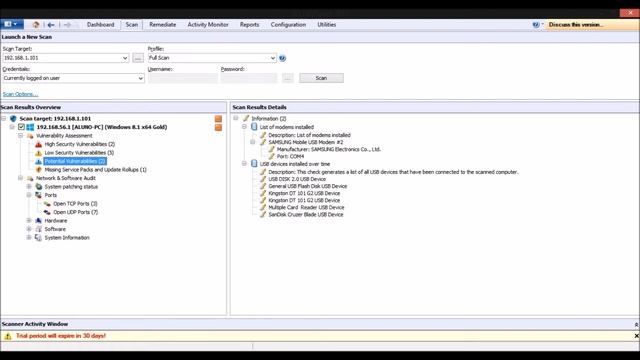Image resolution: width=640 pixels, height=360 pixels.
Task: Toggle the checkbox for 192.168.56.1 ALUNO-PC
Action: [21, 127]
